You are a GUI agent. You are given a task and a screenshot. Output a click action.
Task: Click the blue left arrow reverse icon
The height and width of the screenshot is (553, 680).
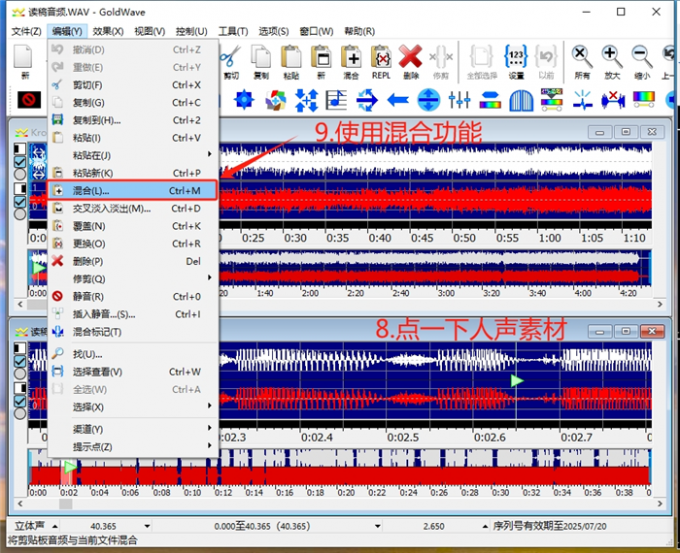pyautogui.click(x=398, y=100)
